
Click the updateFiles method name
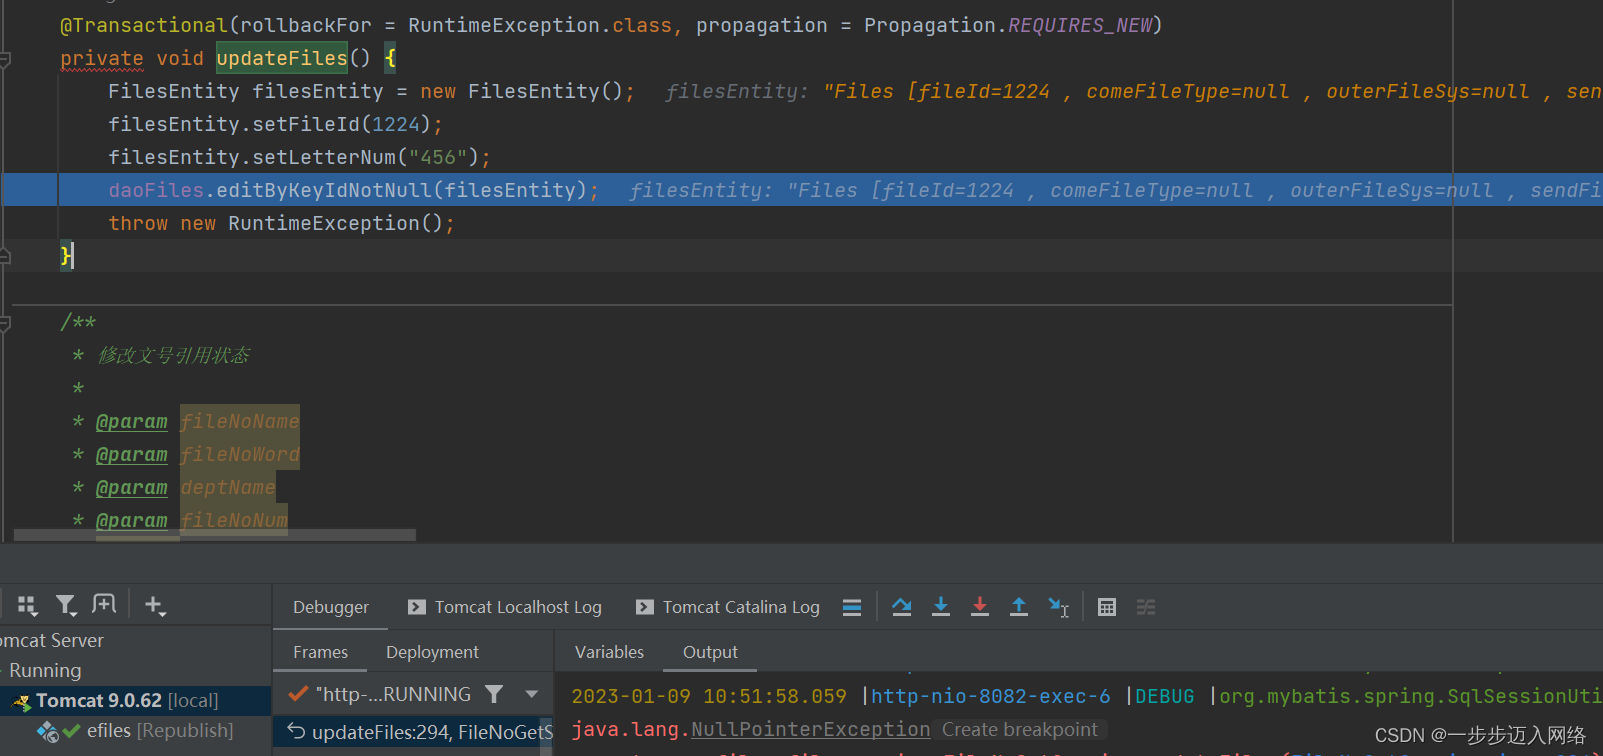[282, 58]
